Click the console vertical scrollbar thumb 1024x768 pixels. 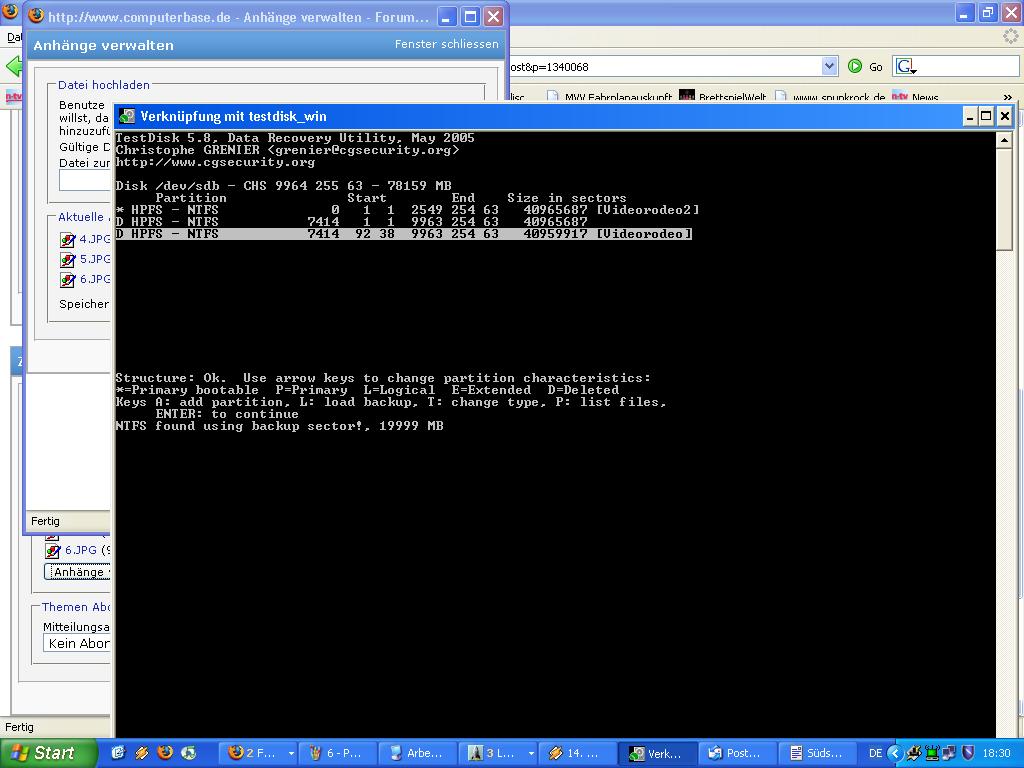[1004, 199]
